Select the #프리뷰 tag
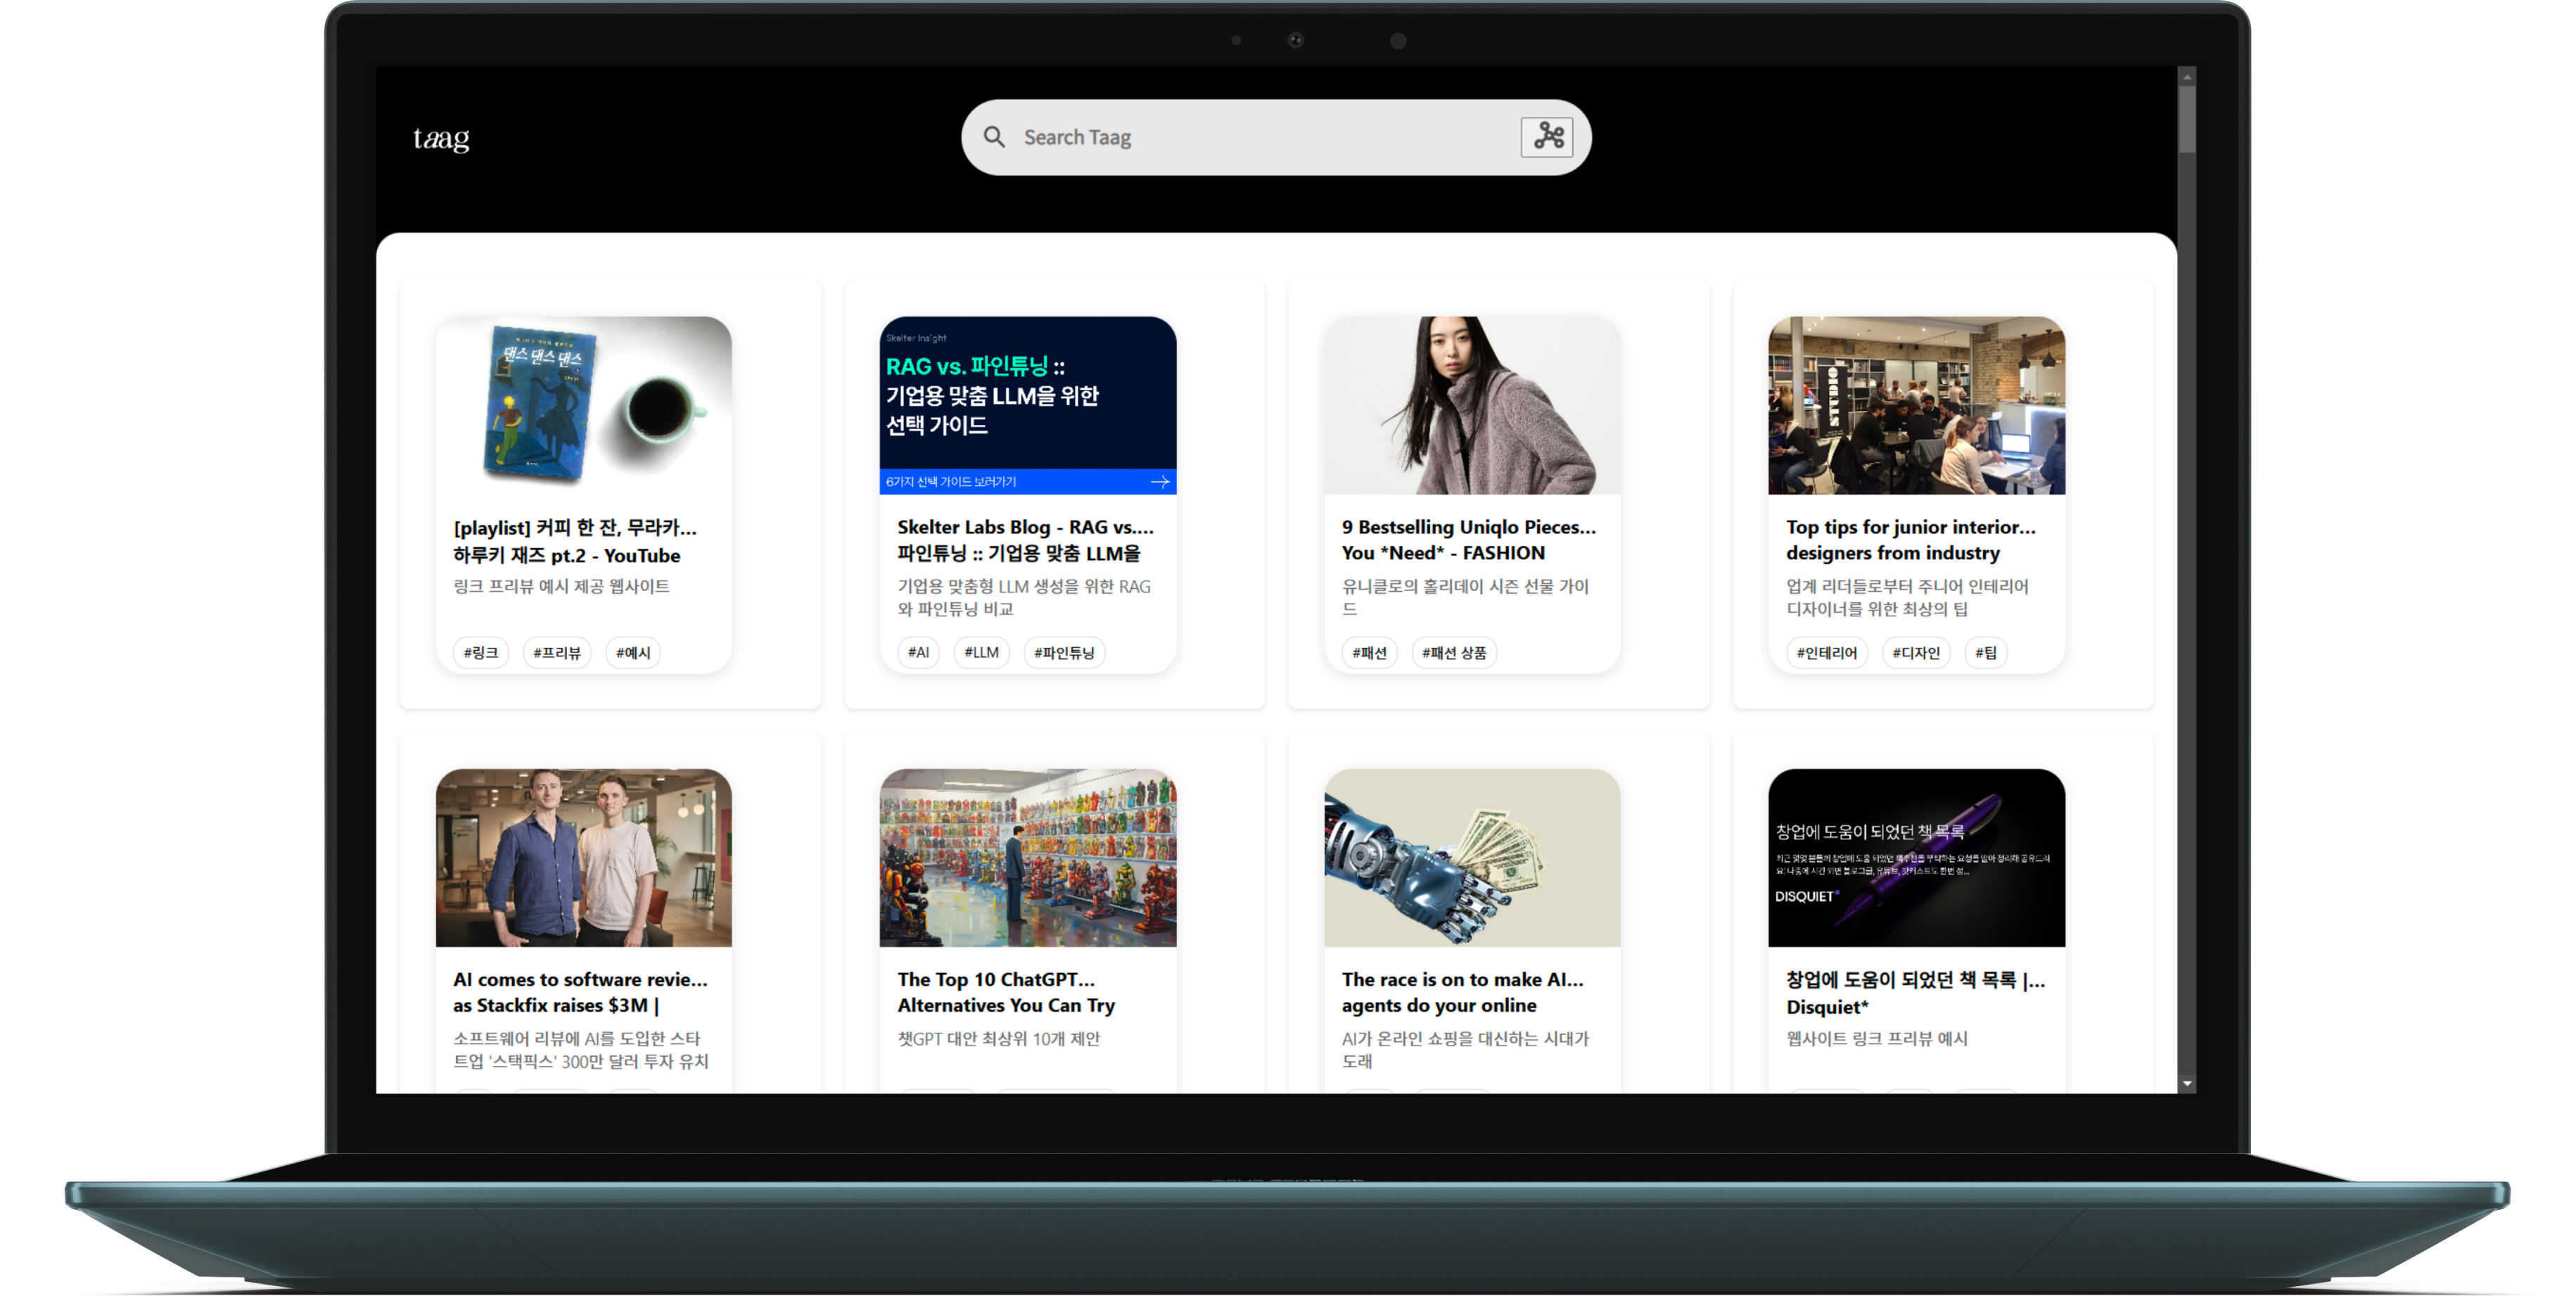This screenshot has width=2576, height=1296. [557, 653]
